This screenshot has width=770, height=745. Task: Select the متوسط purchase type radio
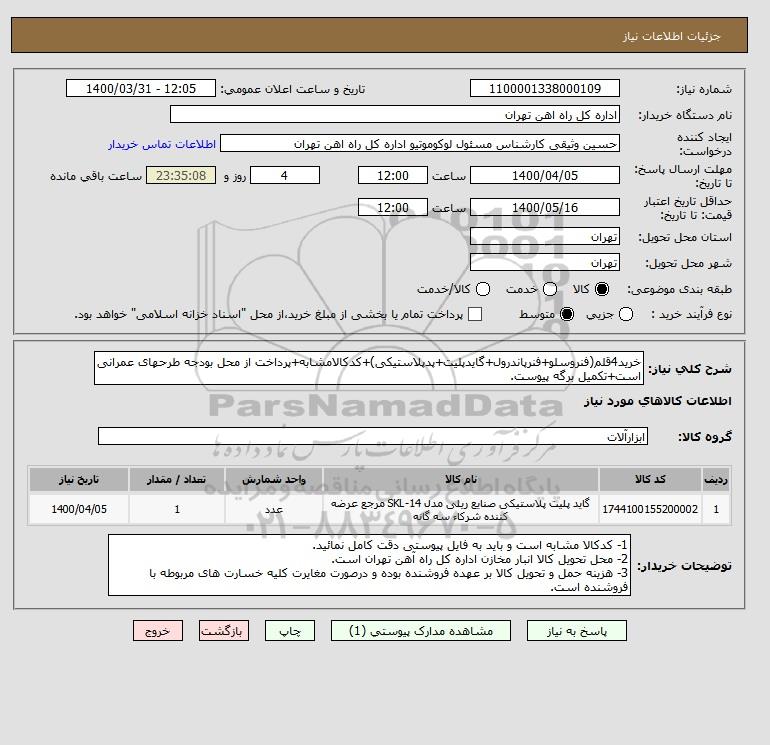(567, 314)
